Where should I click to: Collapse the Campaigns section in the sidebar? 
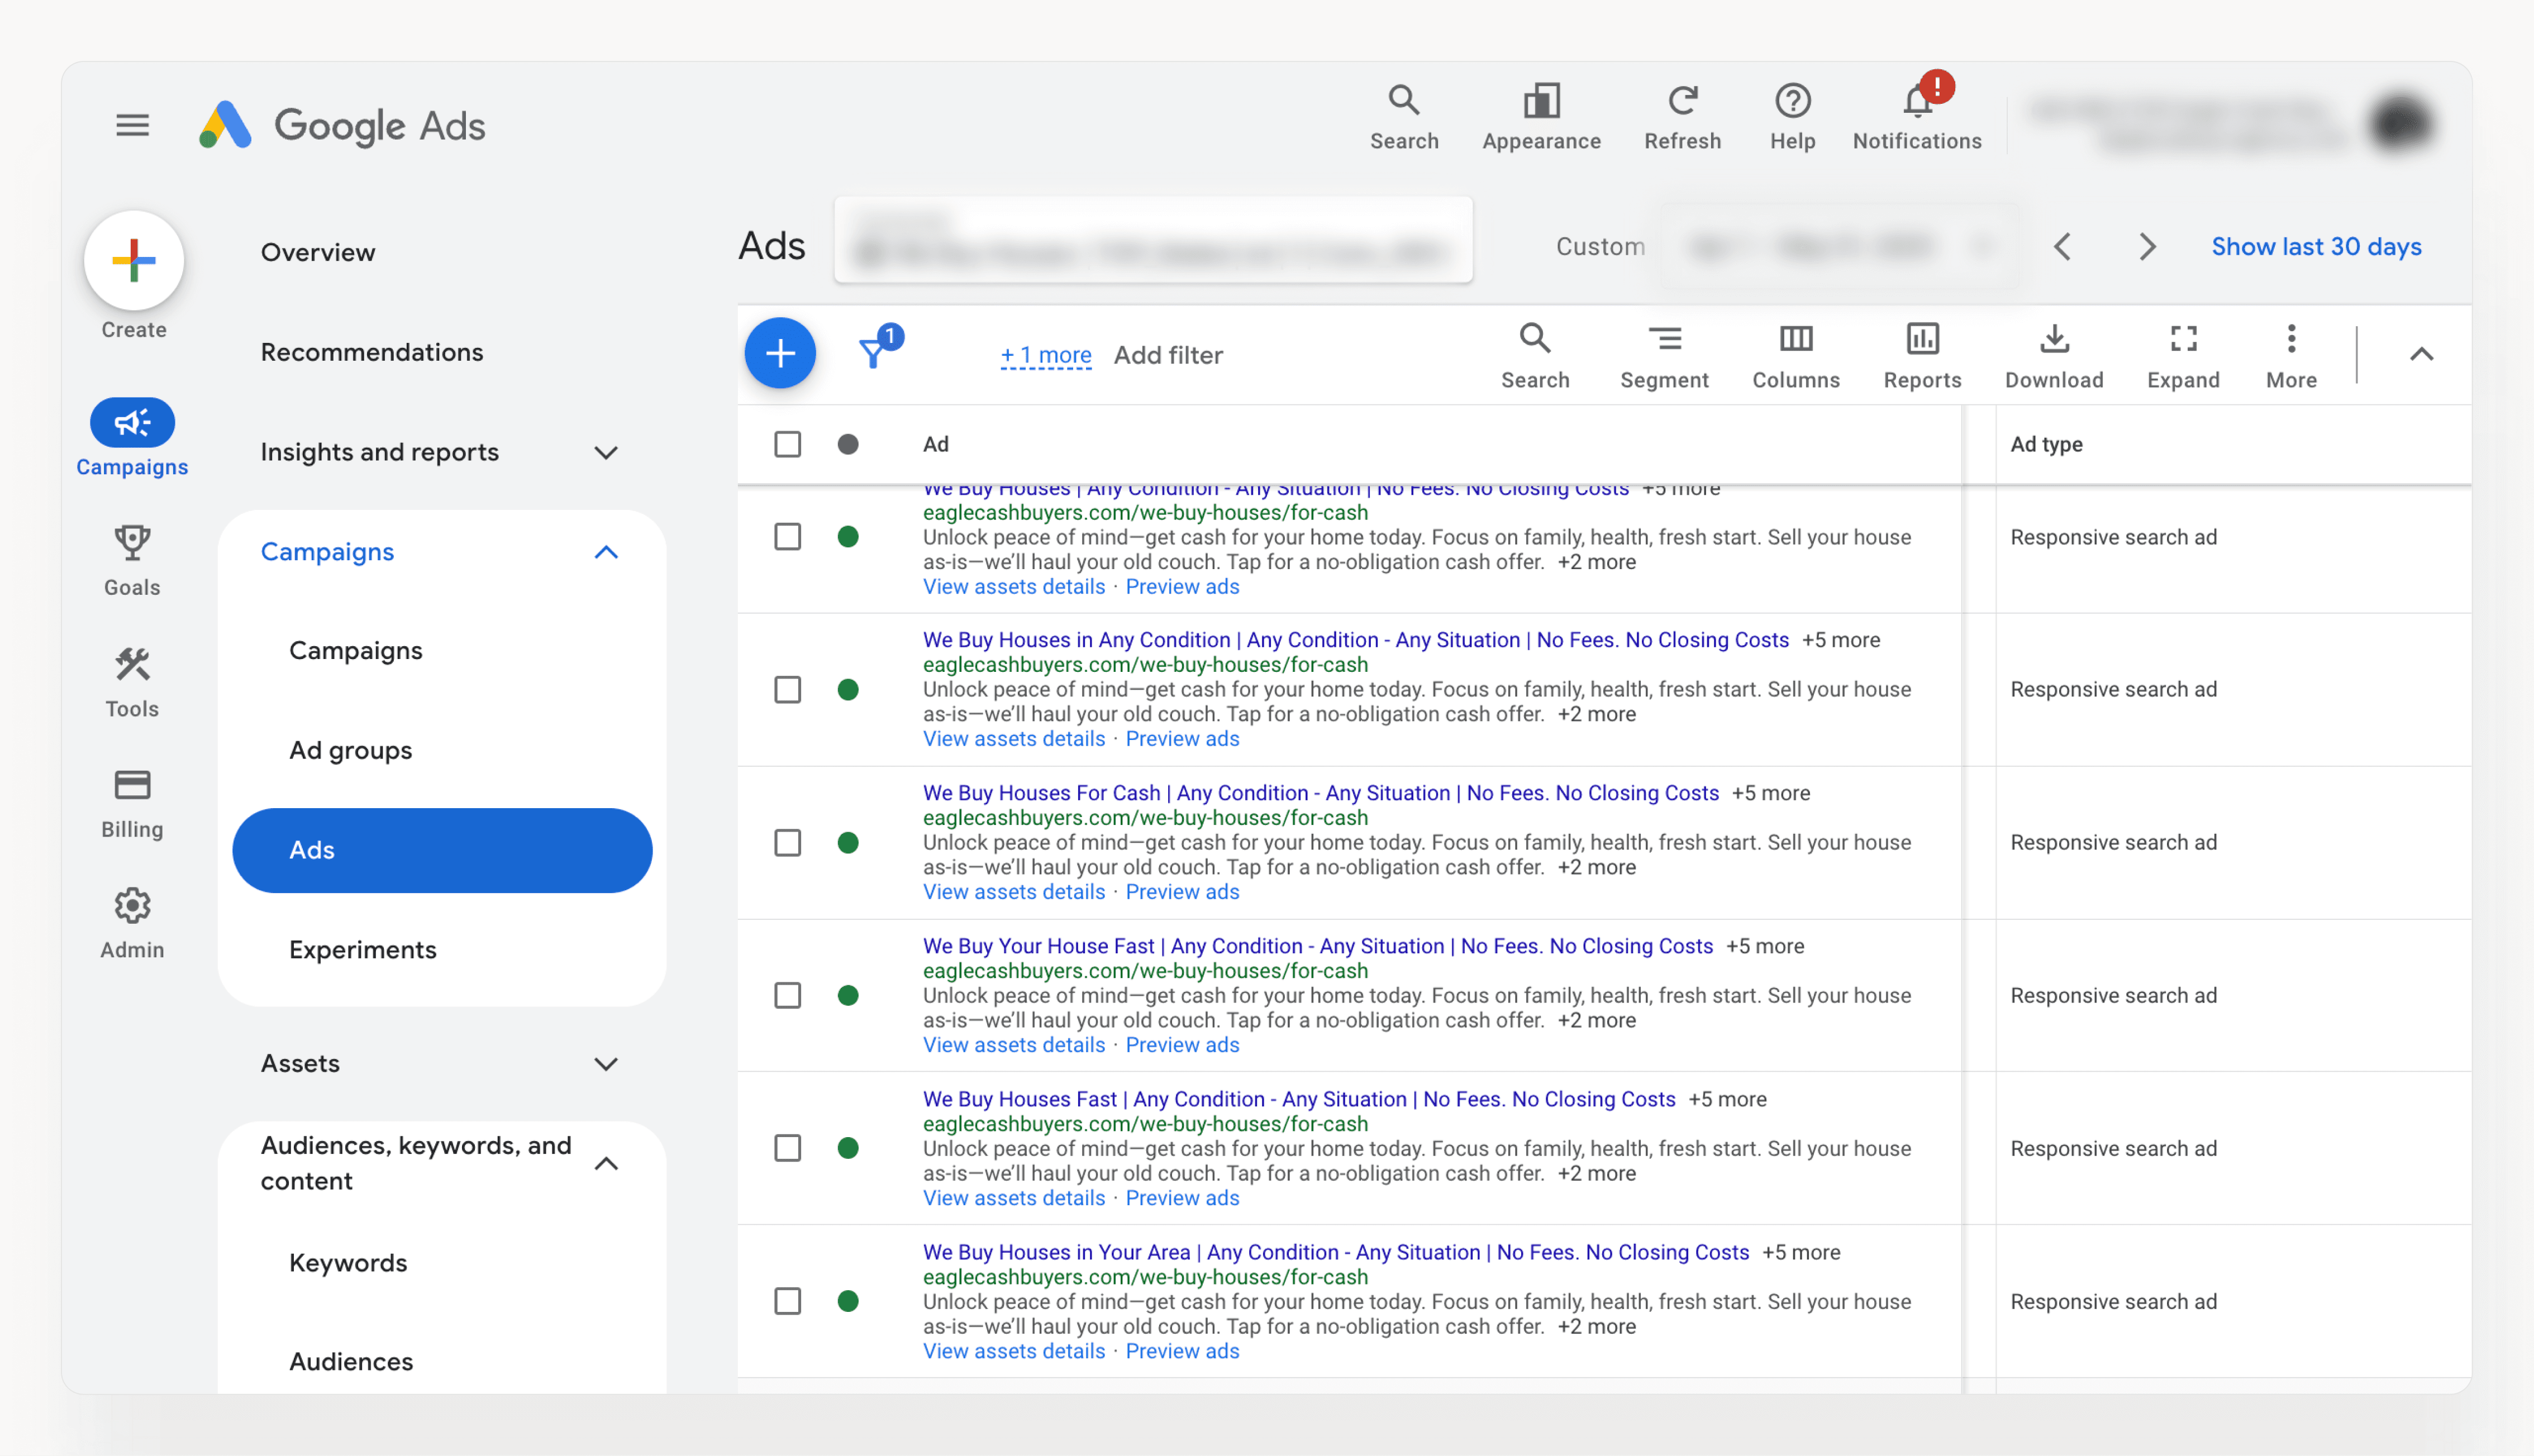605,551
